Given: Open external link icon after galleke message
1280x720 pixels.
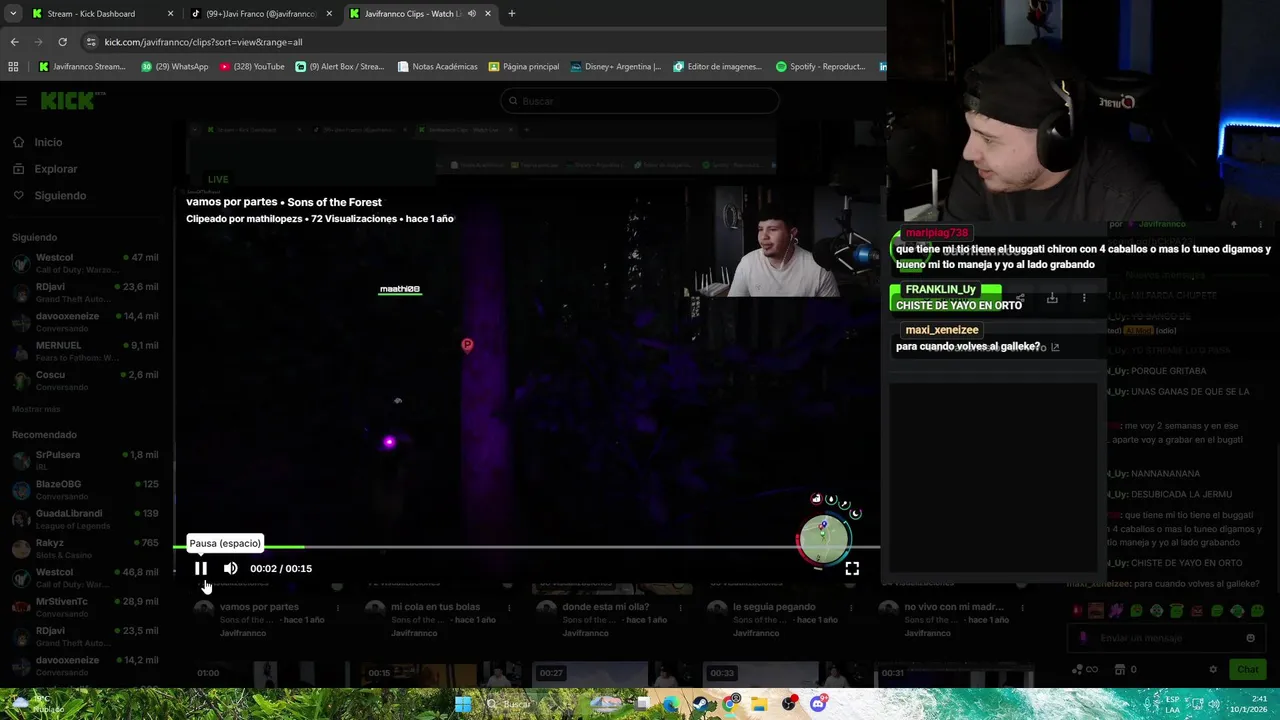Looking at the screenshot, I should pos(1054,347).
